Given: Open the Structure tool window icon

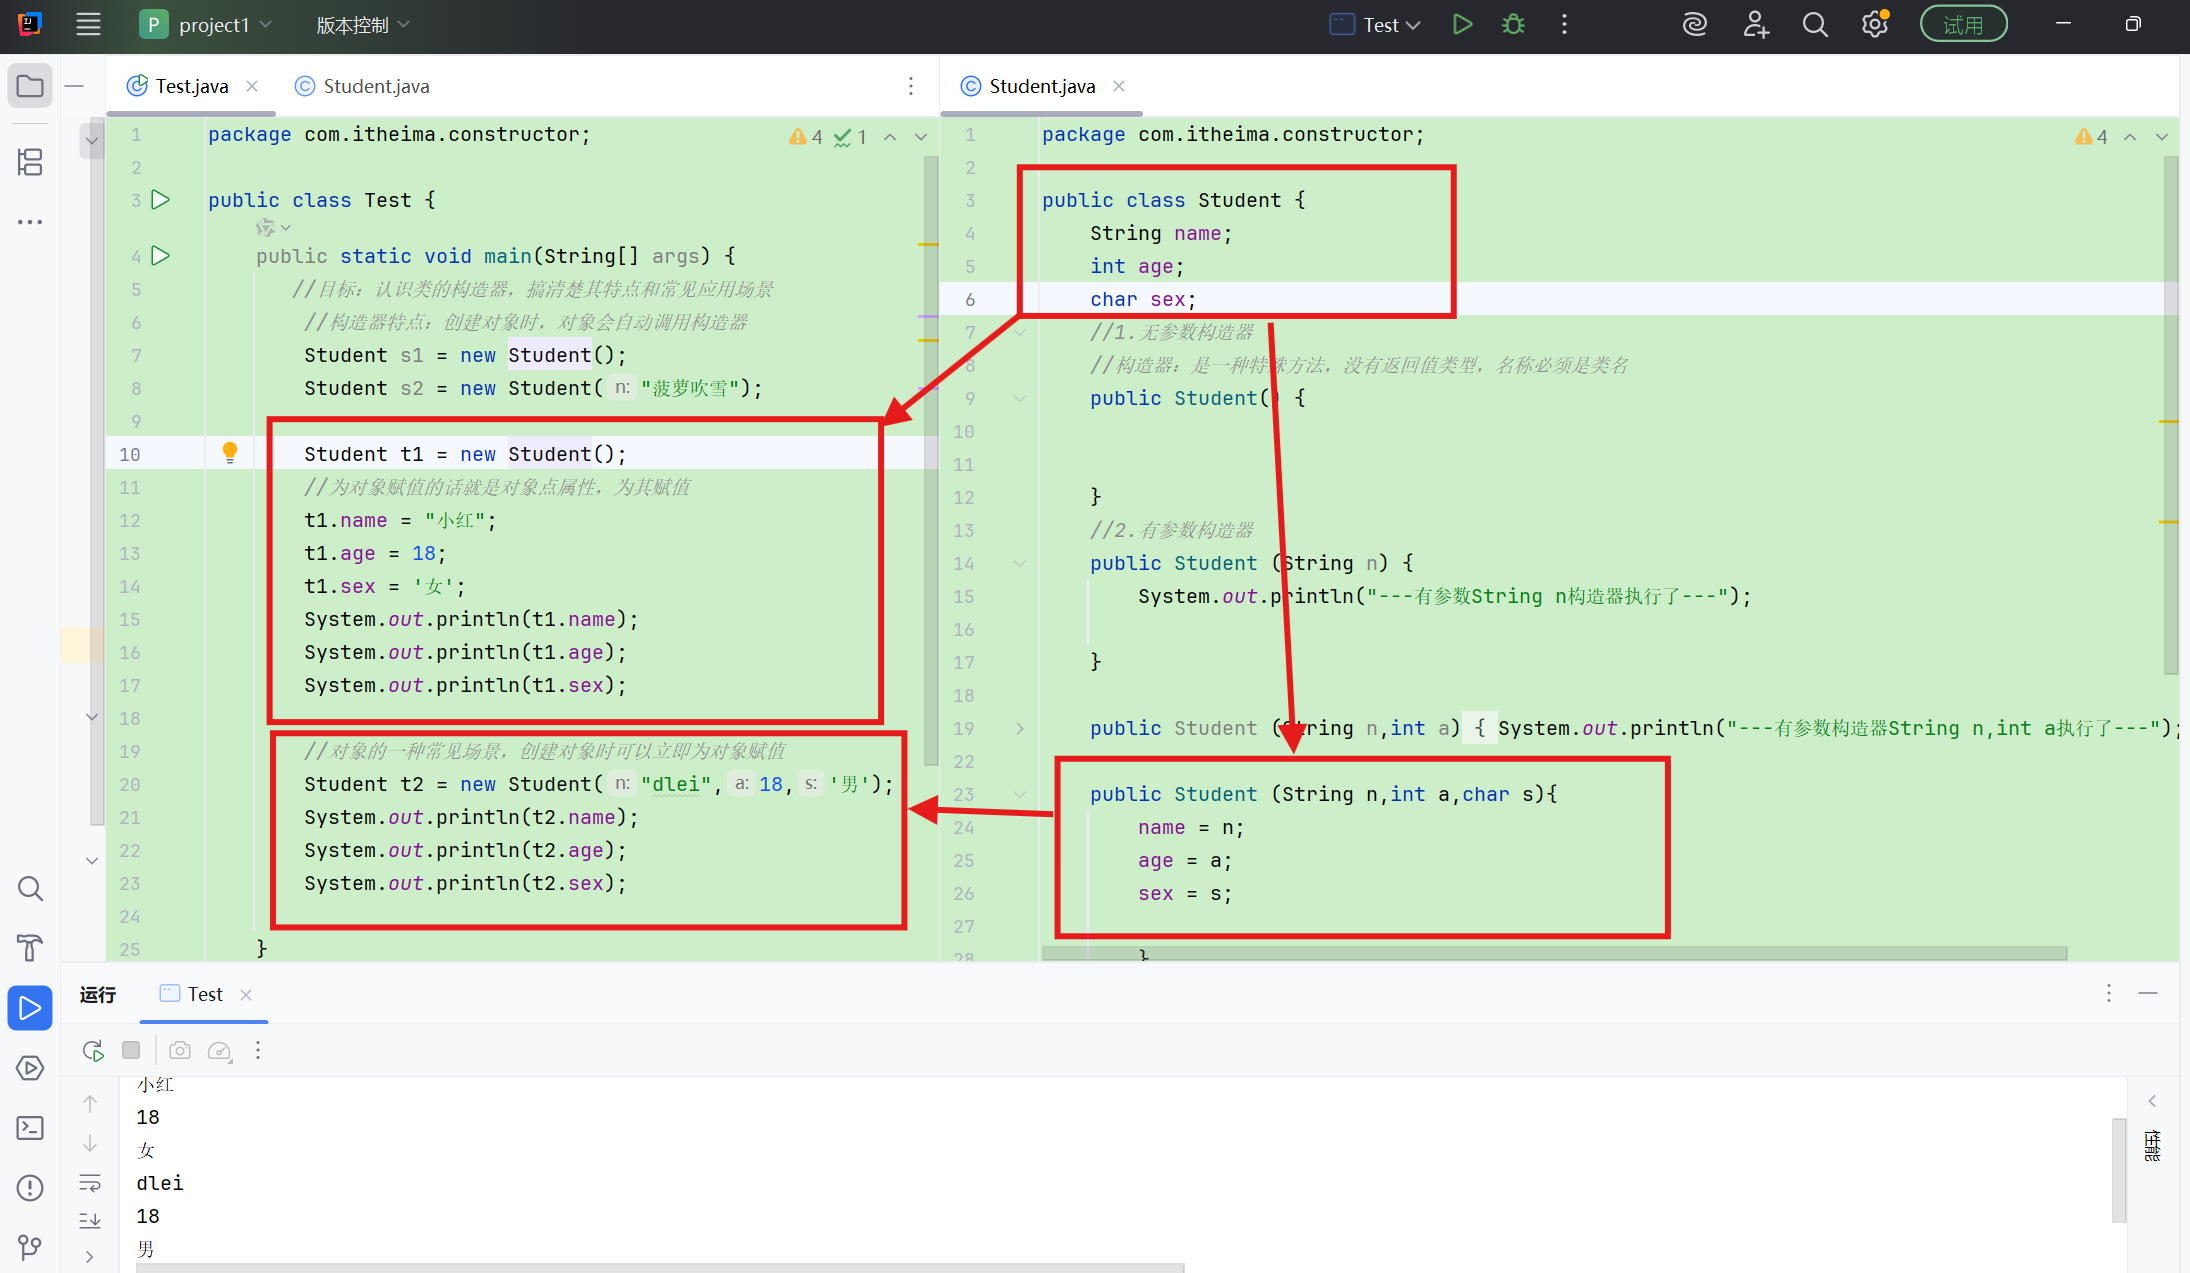Looking at the screenshot, I should (30, 162).
